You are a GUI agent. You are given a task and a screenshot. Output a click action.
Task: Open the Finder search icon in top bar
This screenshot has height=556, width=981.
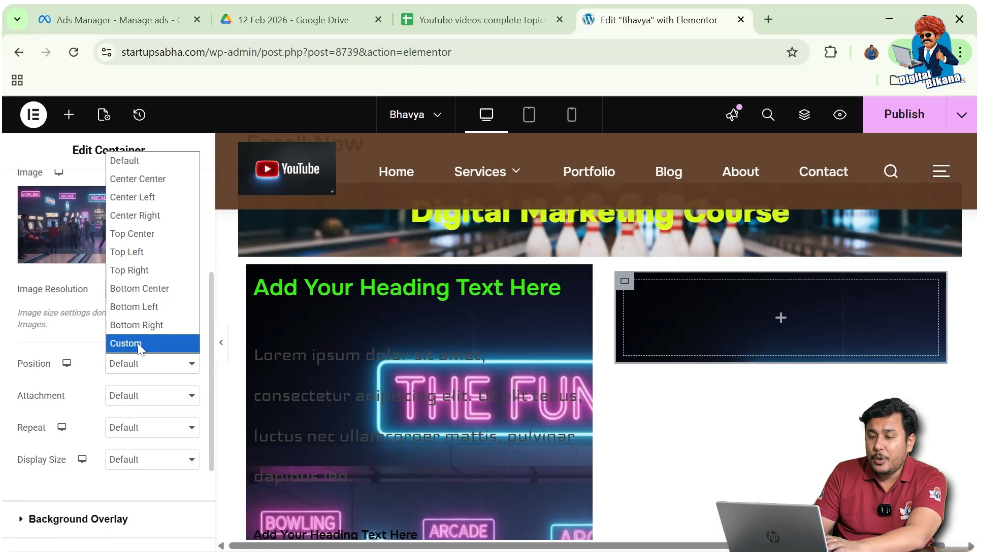click(x=768, y=115)
